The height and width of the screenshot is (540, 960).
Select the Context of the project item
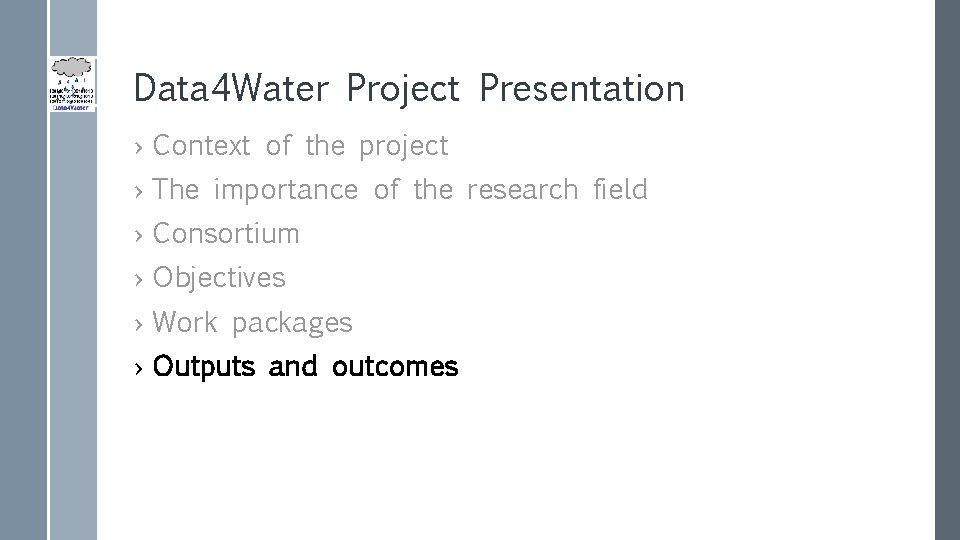[300, 147]
